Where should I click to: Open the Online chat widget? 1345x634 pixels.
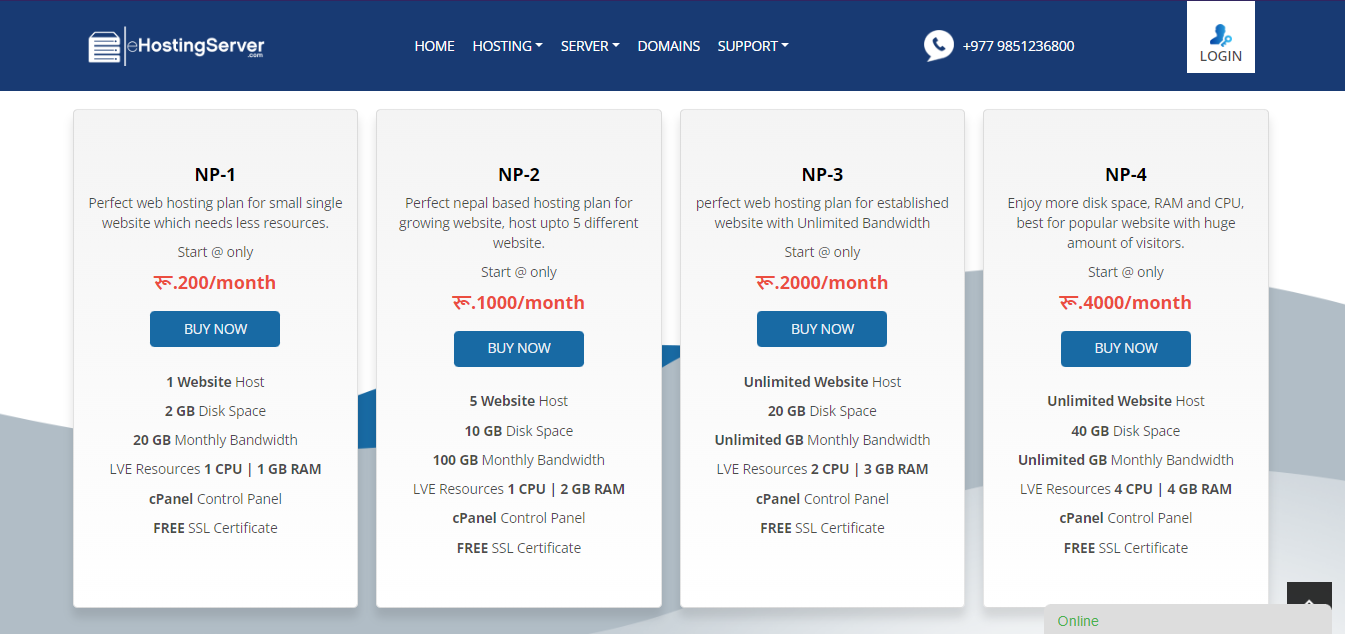1077,620
